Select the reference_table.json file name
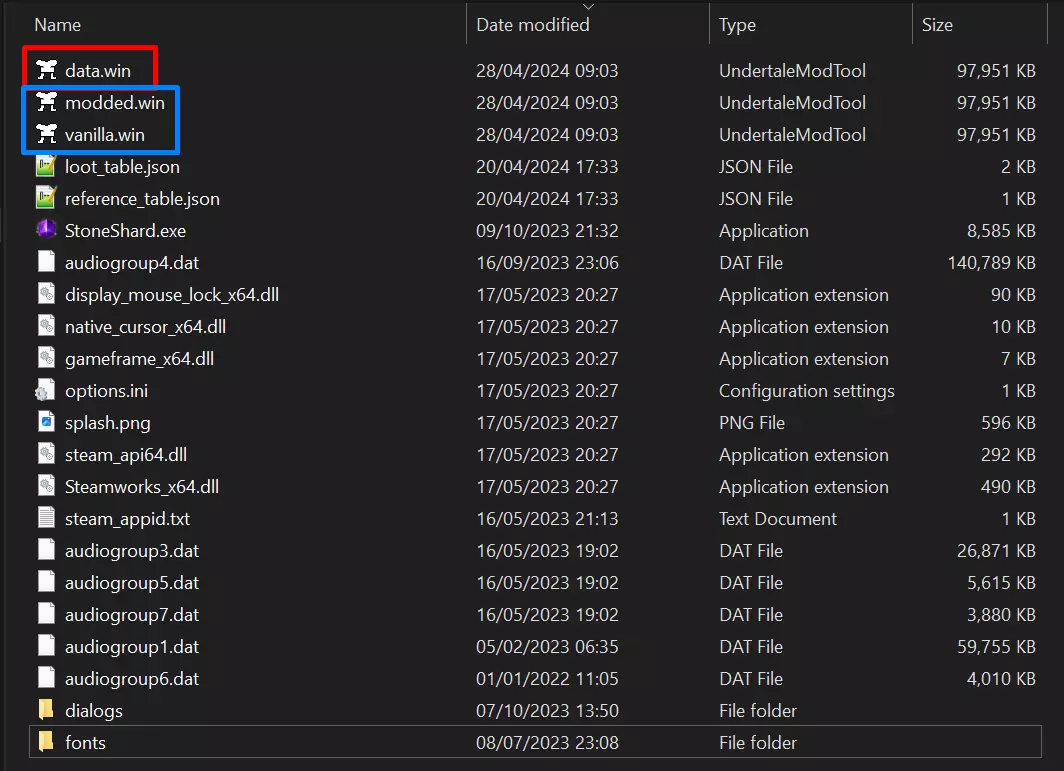 [x=142, y=198]
